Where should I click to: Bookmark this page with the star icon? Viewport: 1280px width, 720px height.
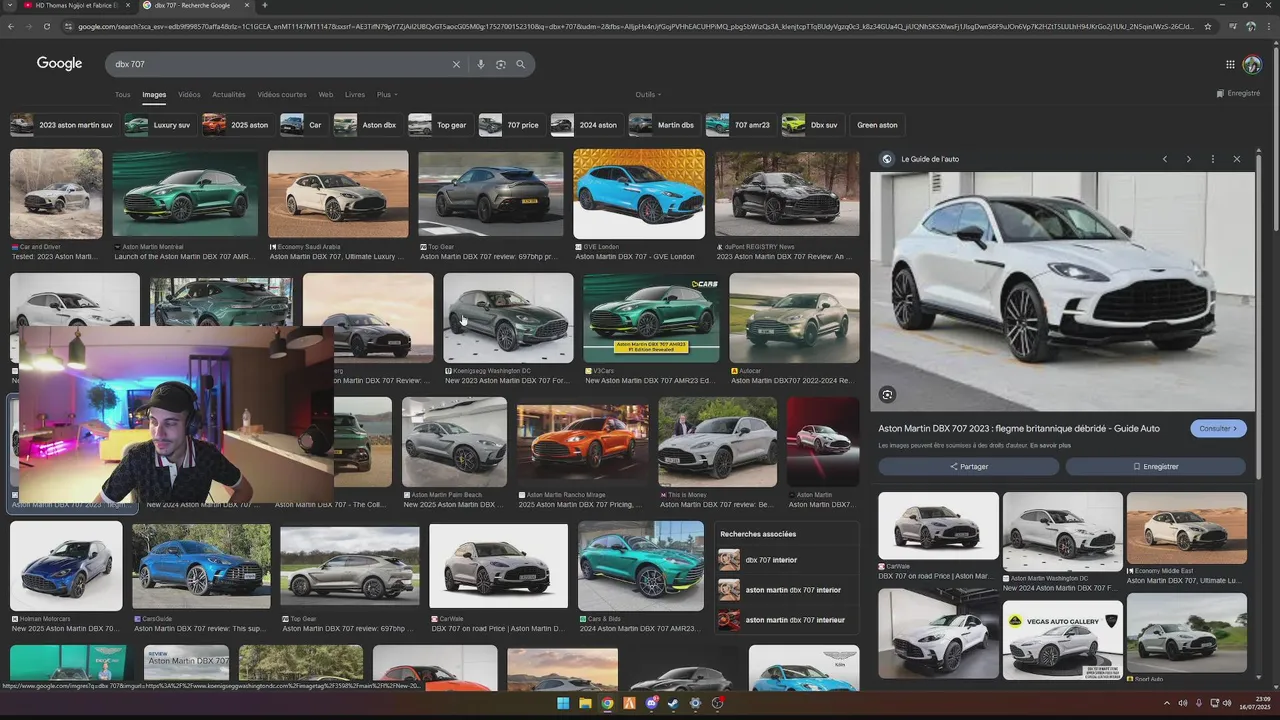1208,26
